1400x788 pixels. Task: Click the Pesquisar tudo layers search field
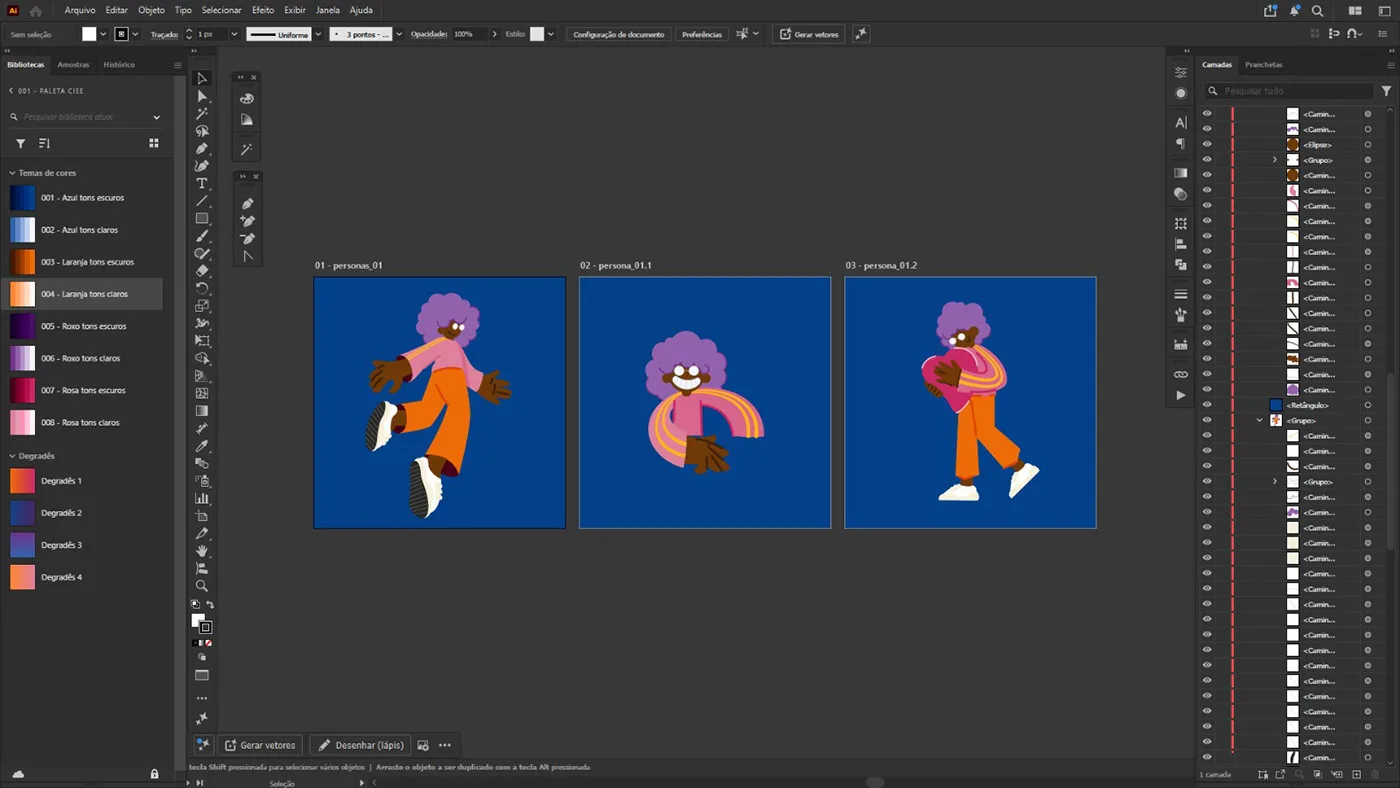1294,91
